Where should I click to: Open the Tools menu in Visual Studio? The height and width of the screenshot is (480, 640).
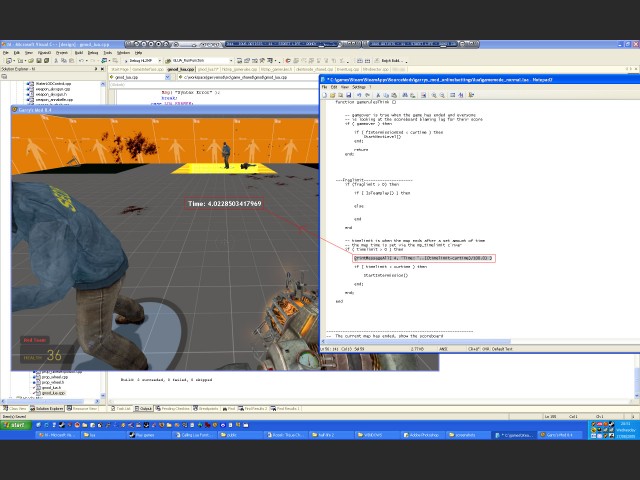108,53
